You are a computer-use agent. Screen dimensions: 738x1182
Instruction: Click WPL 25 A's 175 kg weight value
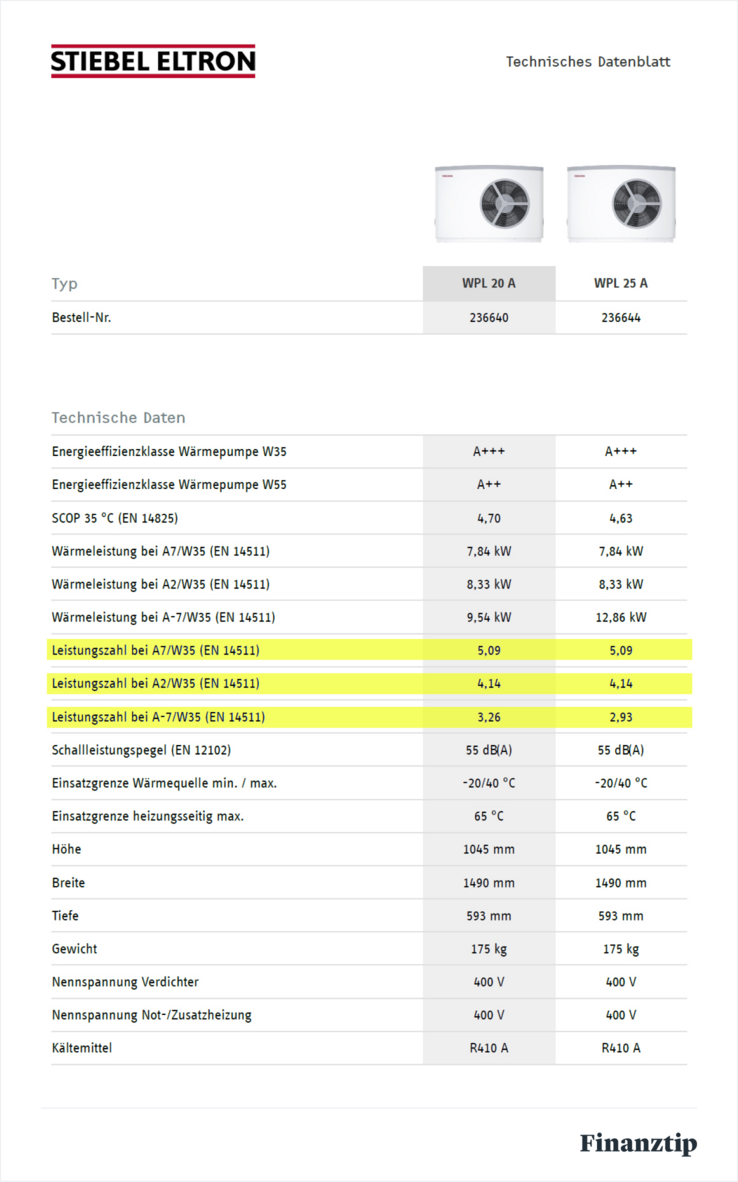[x=621, y=949]
